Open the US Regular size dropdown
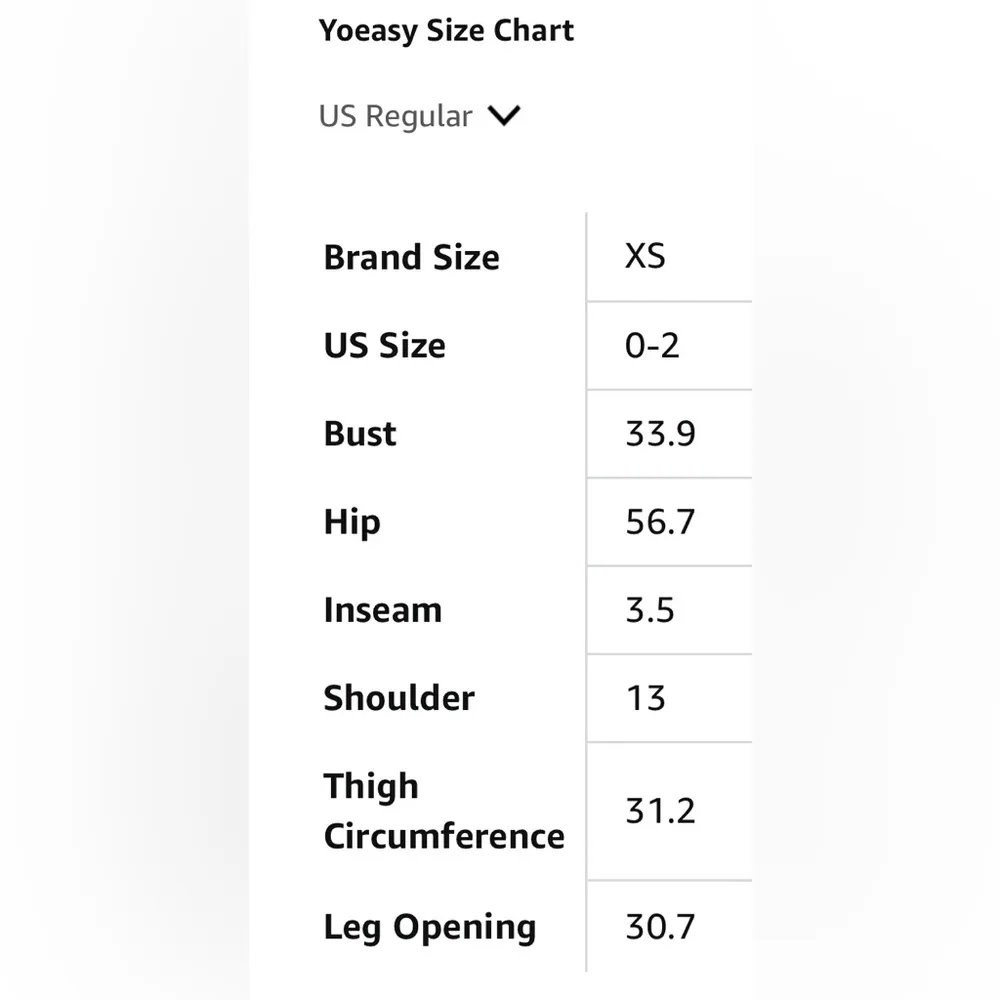The image size is (1000, 1000). tap(396, 116)
